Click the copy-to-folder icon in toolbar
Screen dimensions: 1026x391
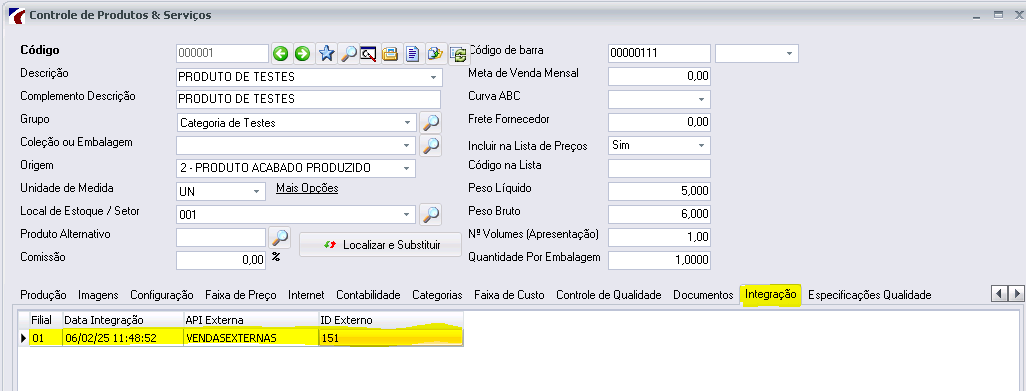tap(434, 54)
